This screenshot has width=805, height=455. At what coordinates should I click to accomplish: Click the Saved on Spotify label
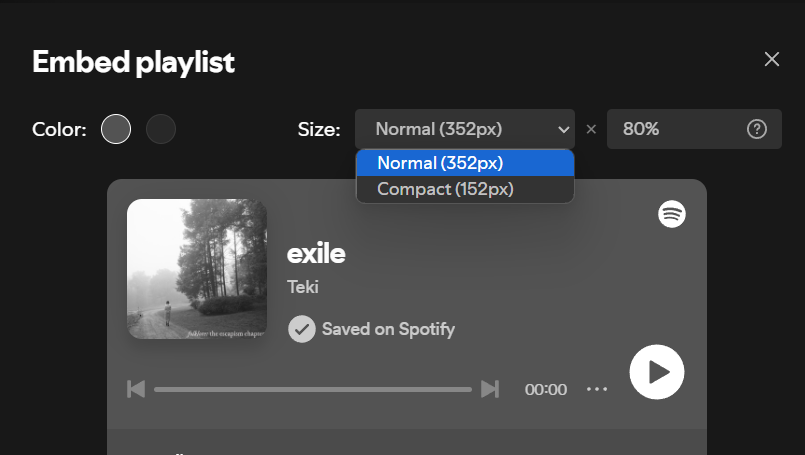(x=388, y=329)
